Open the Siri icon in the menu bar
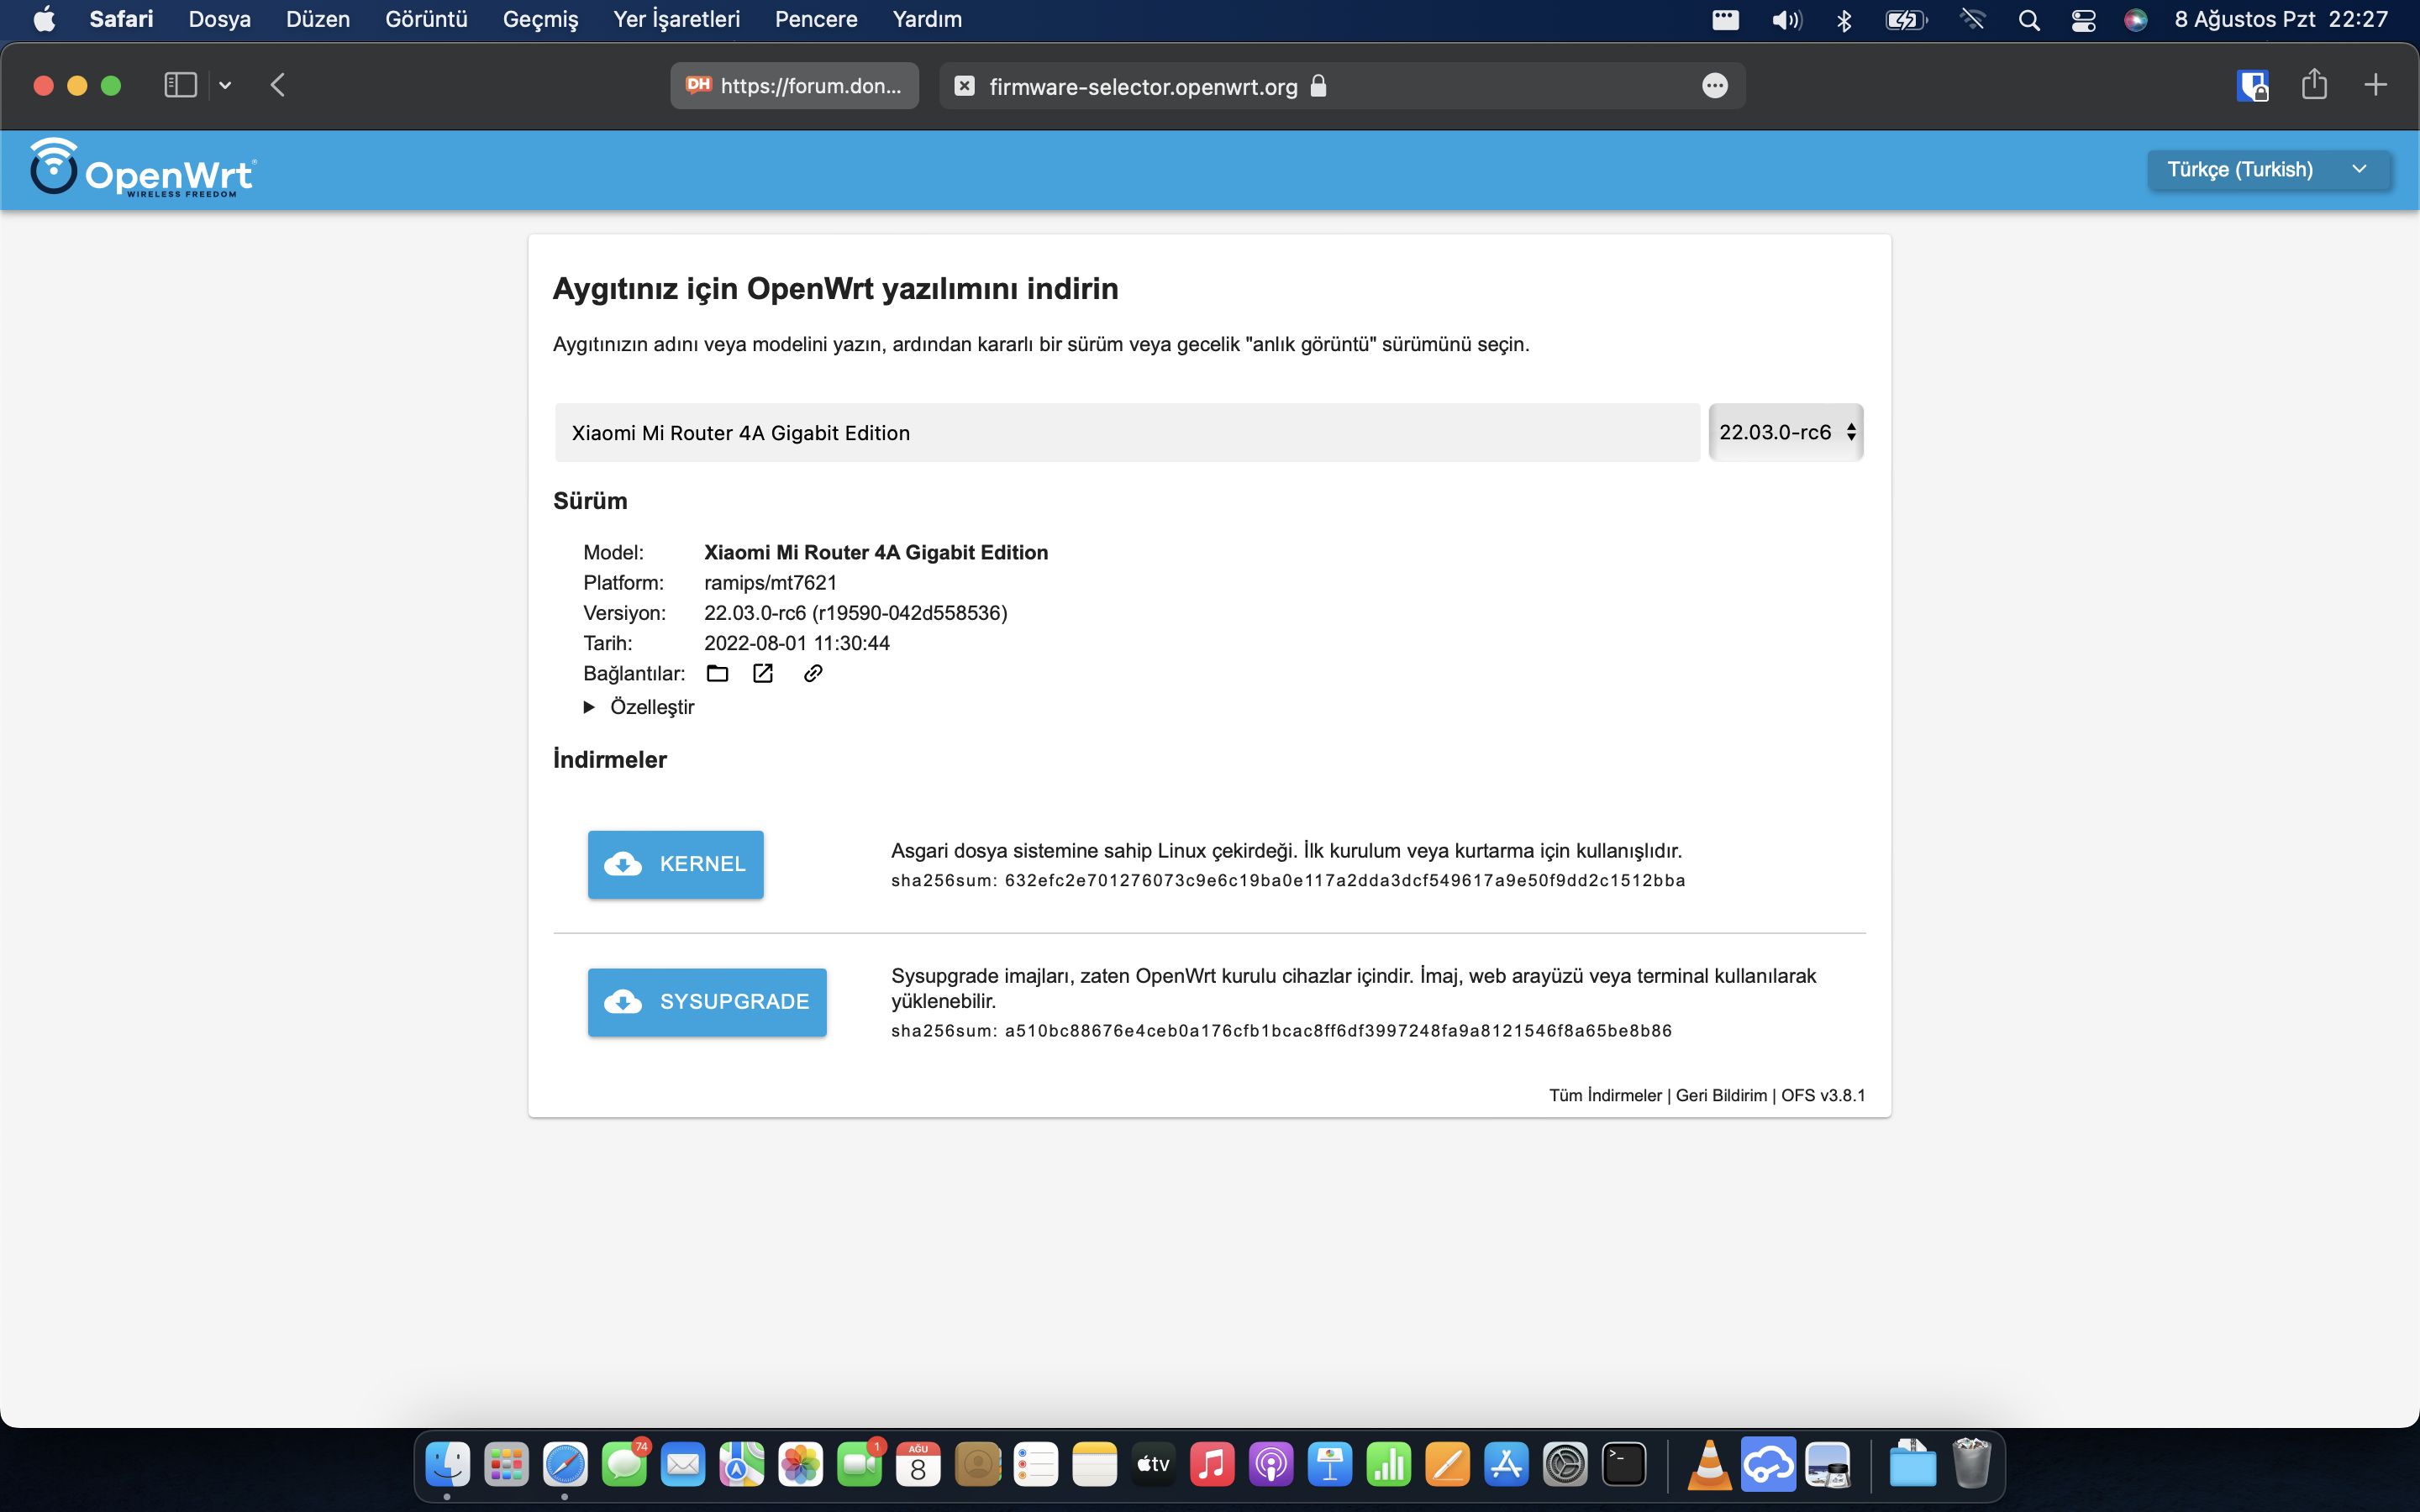The height and width of the screenshot is (1512, 2420). [2135, 20]
